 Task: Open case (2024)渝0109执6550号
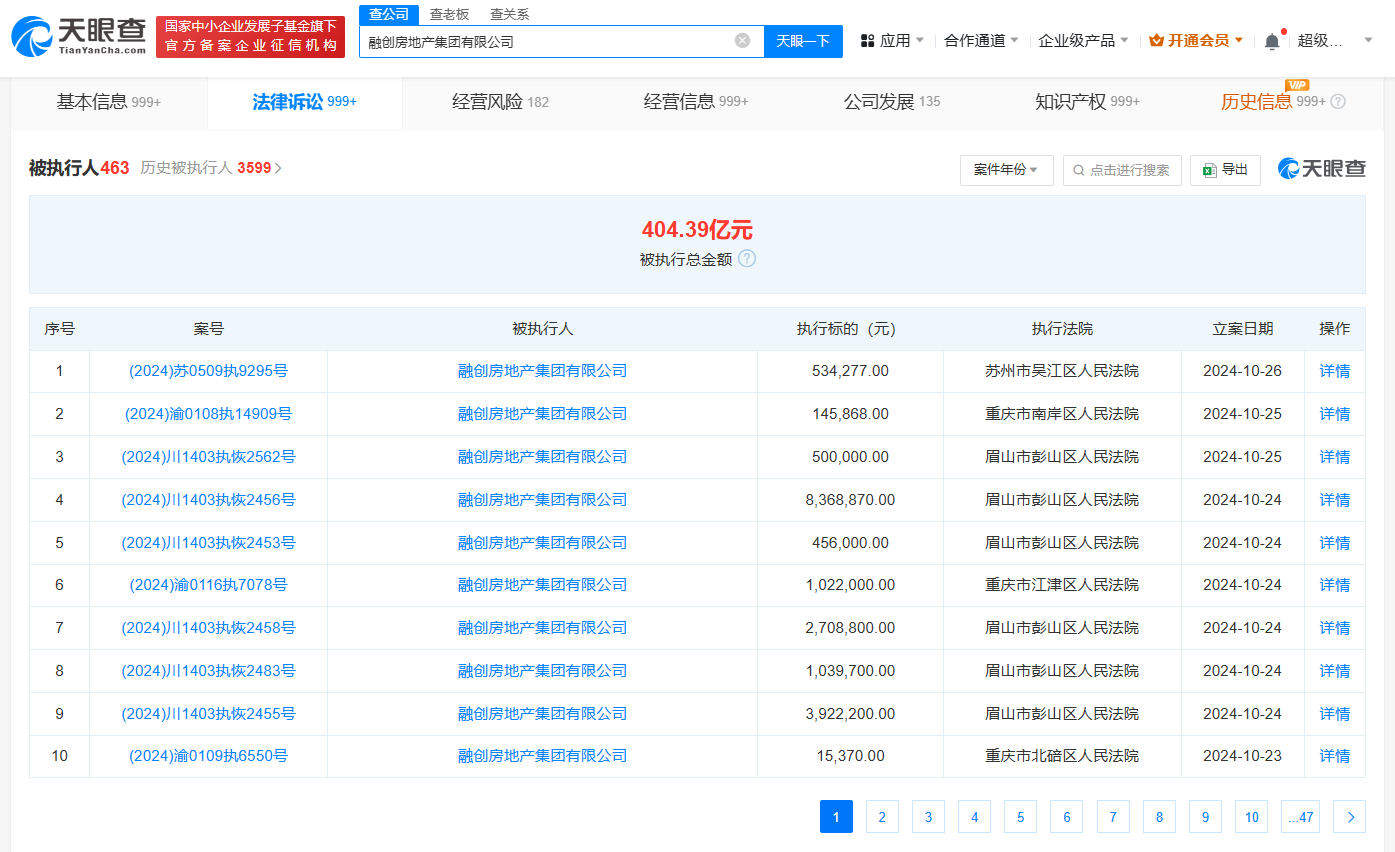pyautogui.click(x=208, y=756)
